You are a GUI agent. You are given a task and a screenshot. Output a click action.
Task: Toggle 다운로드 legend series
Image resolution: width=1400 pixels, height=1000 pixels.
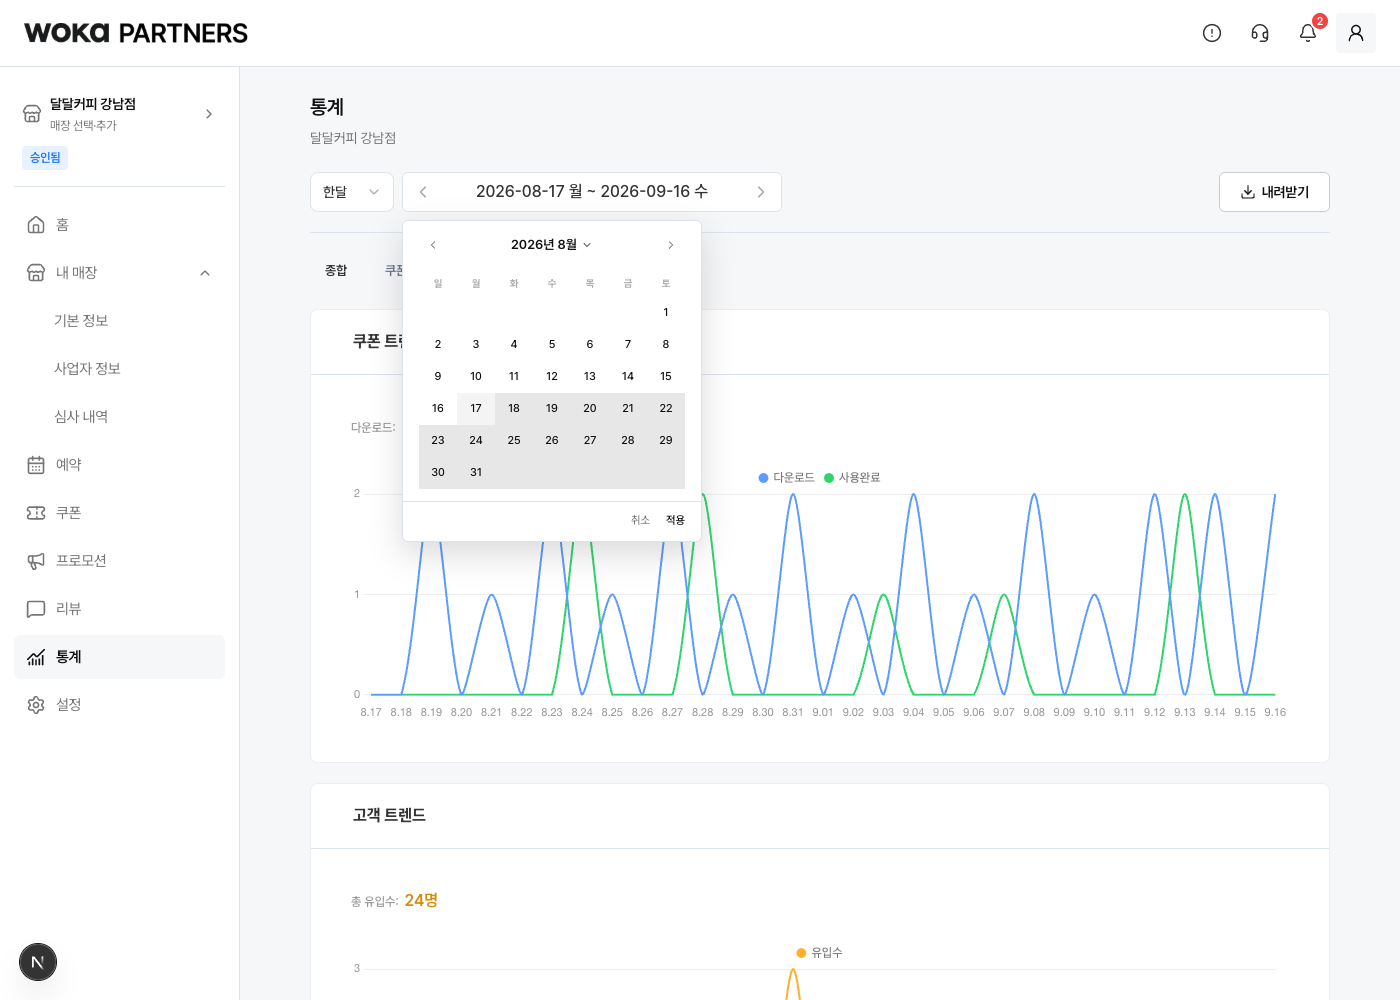point(787,478)
